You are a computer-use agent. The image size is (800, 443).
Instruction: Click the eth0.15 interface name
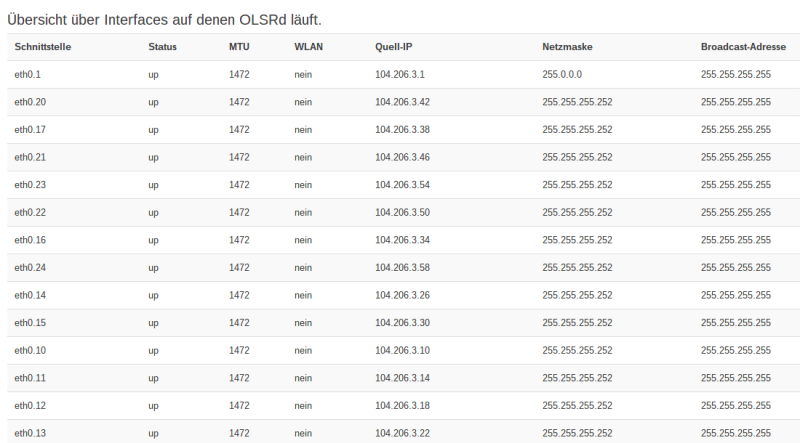(x=30, y=323)
